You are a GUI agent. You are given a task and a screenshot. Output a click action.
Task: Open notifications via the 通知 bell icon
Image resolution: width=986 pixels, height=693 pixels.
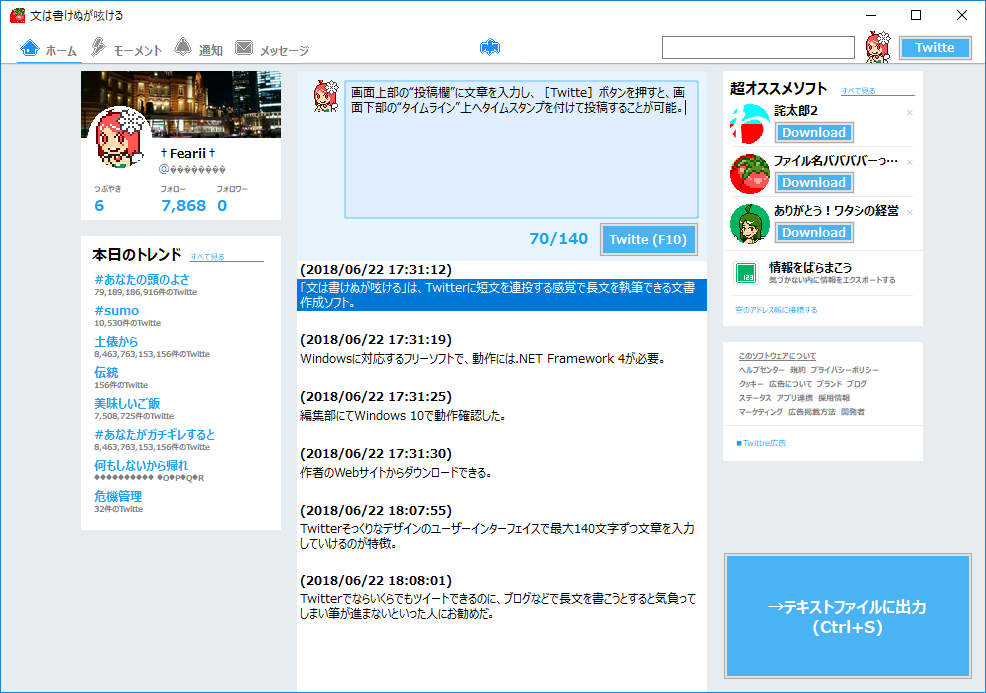(x=184, y=46)
